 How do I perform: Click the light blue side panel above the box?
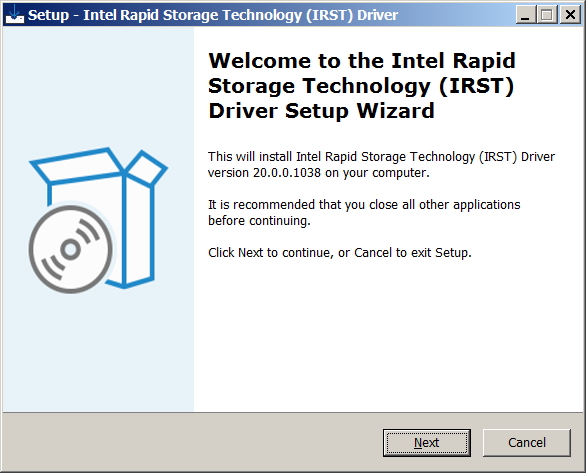(x=98, y=86)
